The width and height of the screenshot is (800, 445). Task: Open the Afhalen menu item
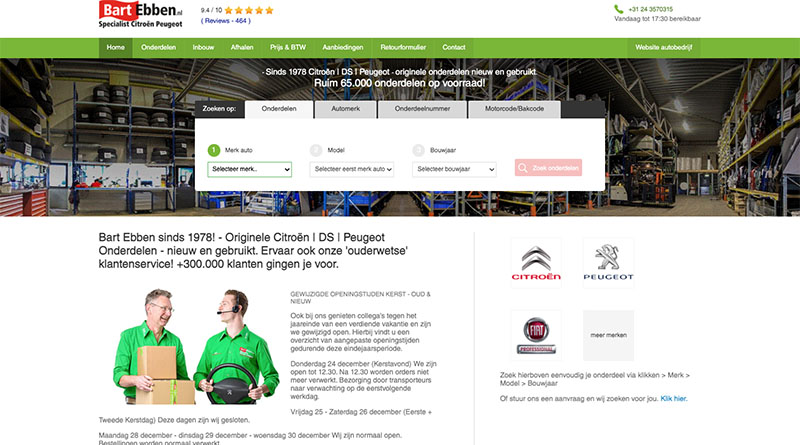click(x=242, y=47)
